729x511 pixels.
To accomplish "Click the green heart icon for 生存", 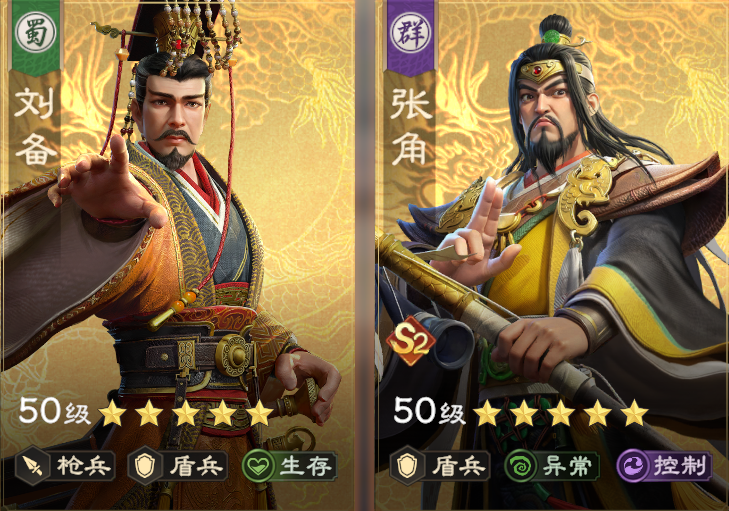I will (x=258, y=465).
